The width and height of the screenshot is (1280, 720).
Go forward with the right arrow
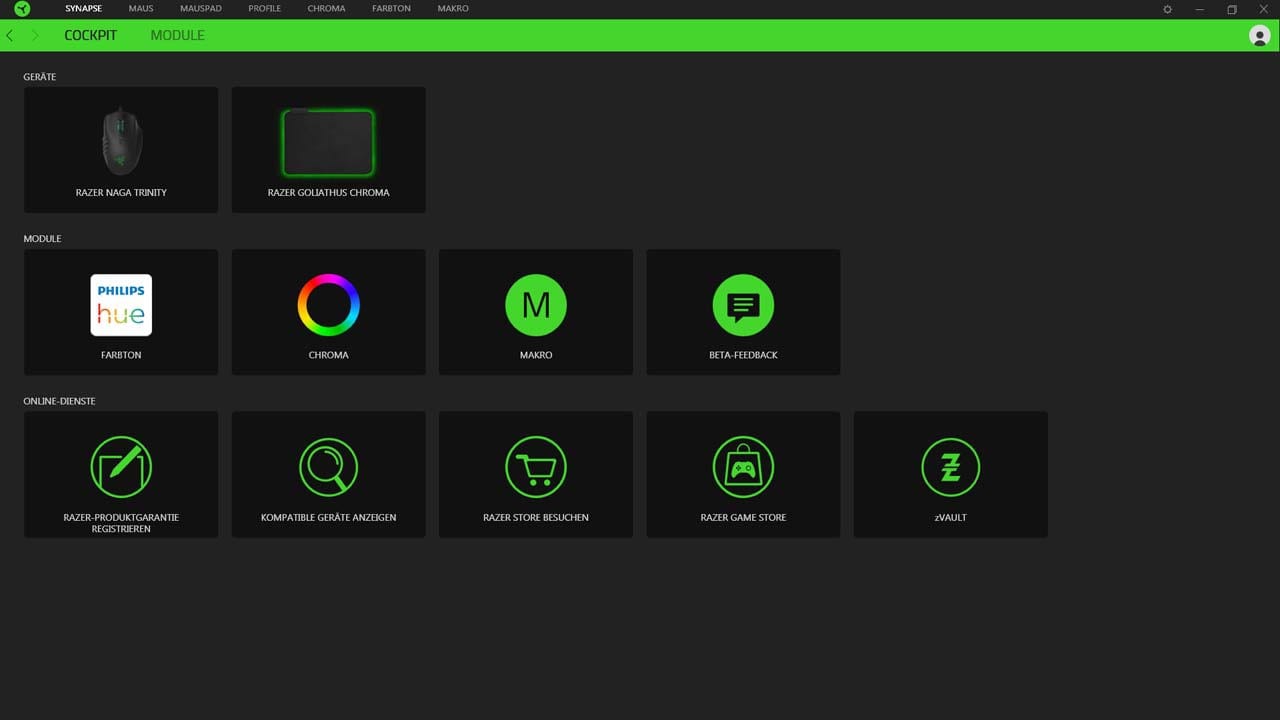click(35, 35)
